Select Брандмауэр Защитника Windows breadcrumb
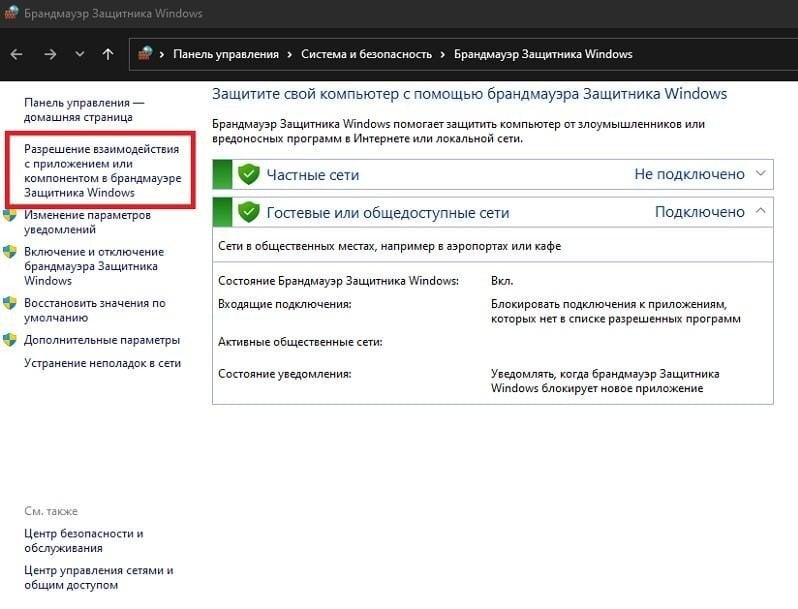798x609 pixels. [x=543, y=54]
